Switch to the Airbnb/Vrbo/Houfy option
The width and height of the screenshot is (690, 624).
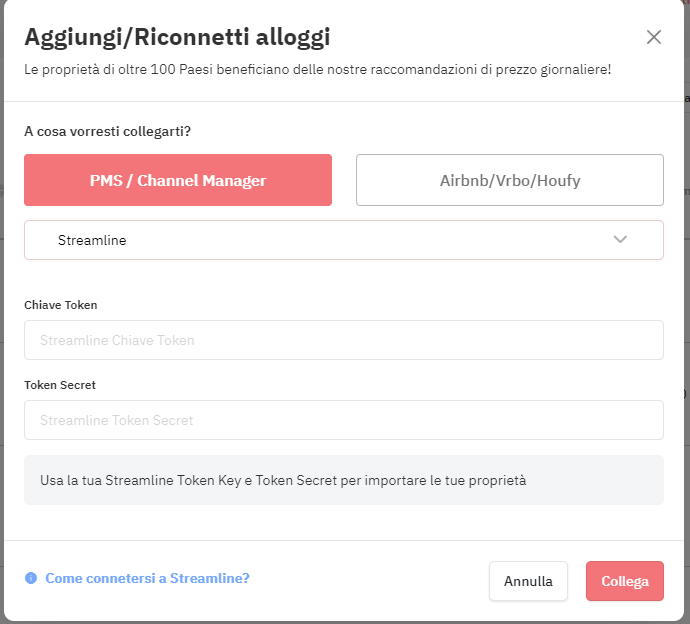click(510, 180)
